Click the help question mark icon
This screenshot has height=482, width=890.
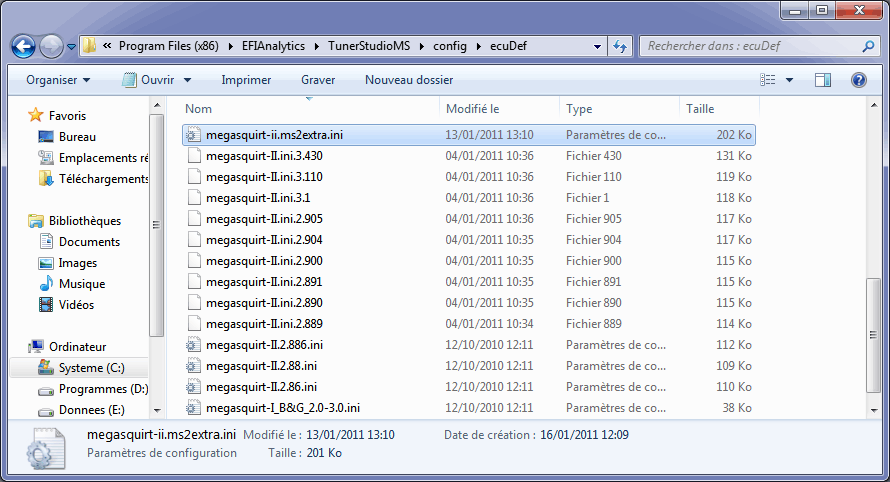click(x=858, y=80)
